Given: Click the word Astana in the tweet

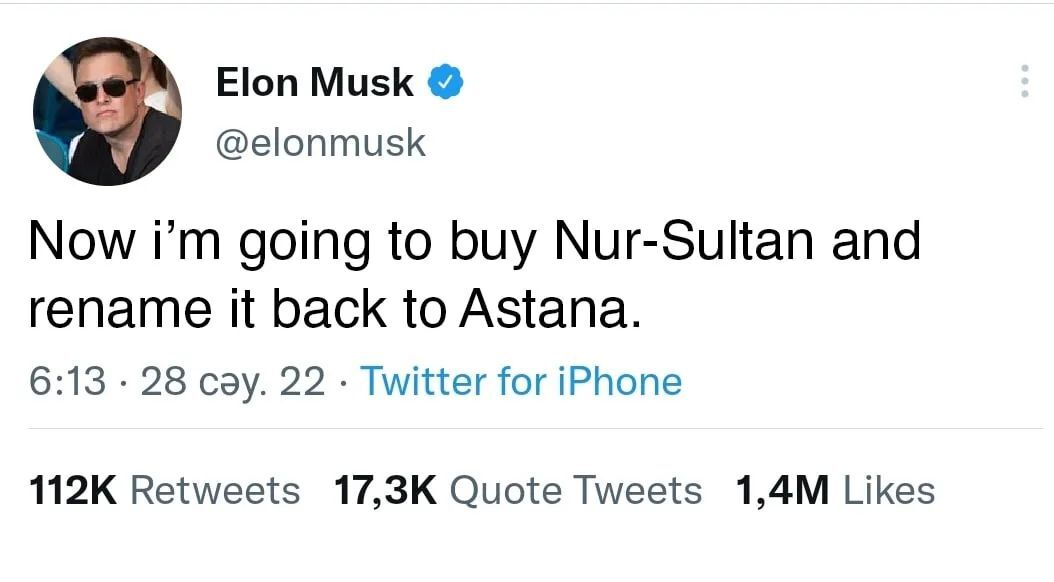Looking at the screenshot, I should [546, 312].
